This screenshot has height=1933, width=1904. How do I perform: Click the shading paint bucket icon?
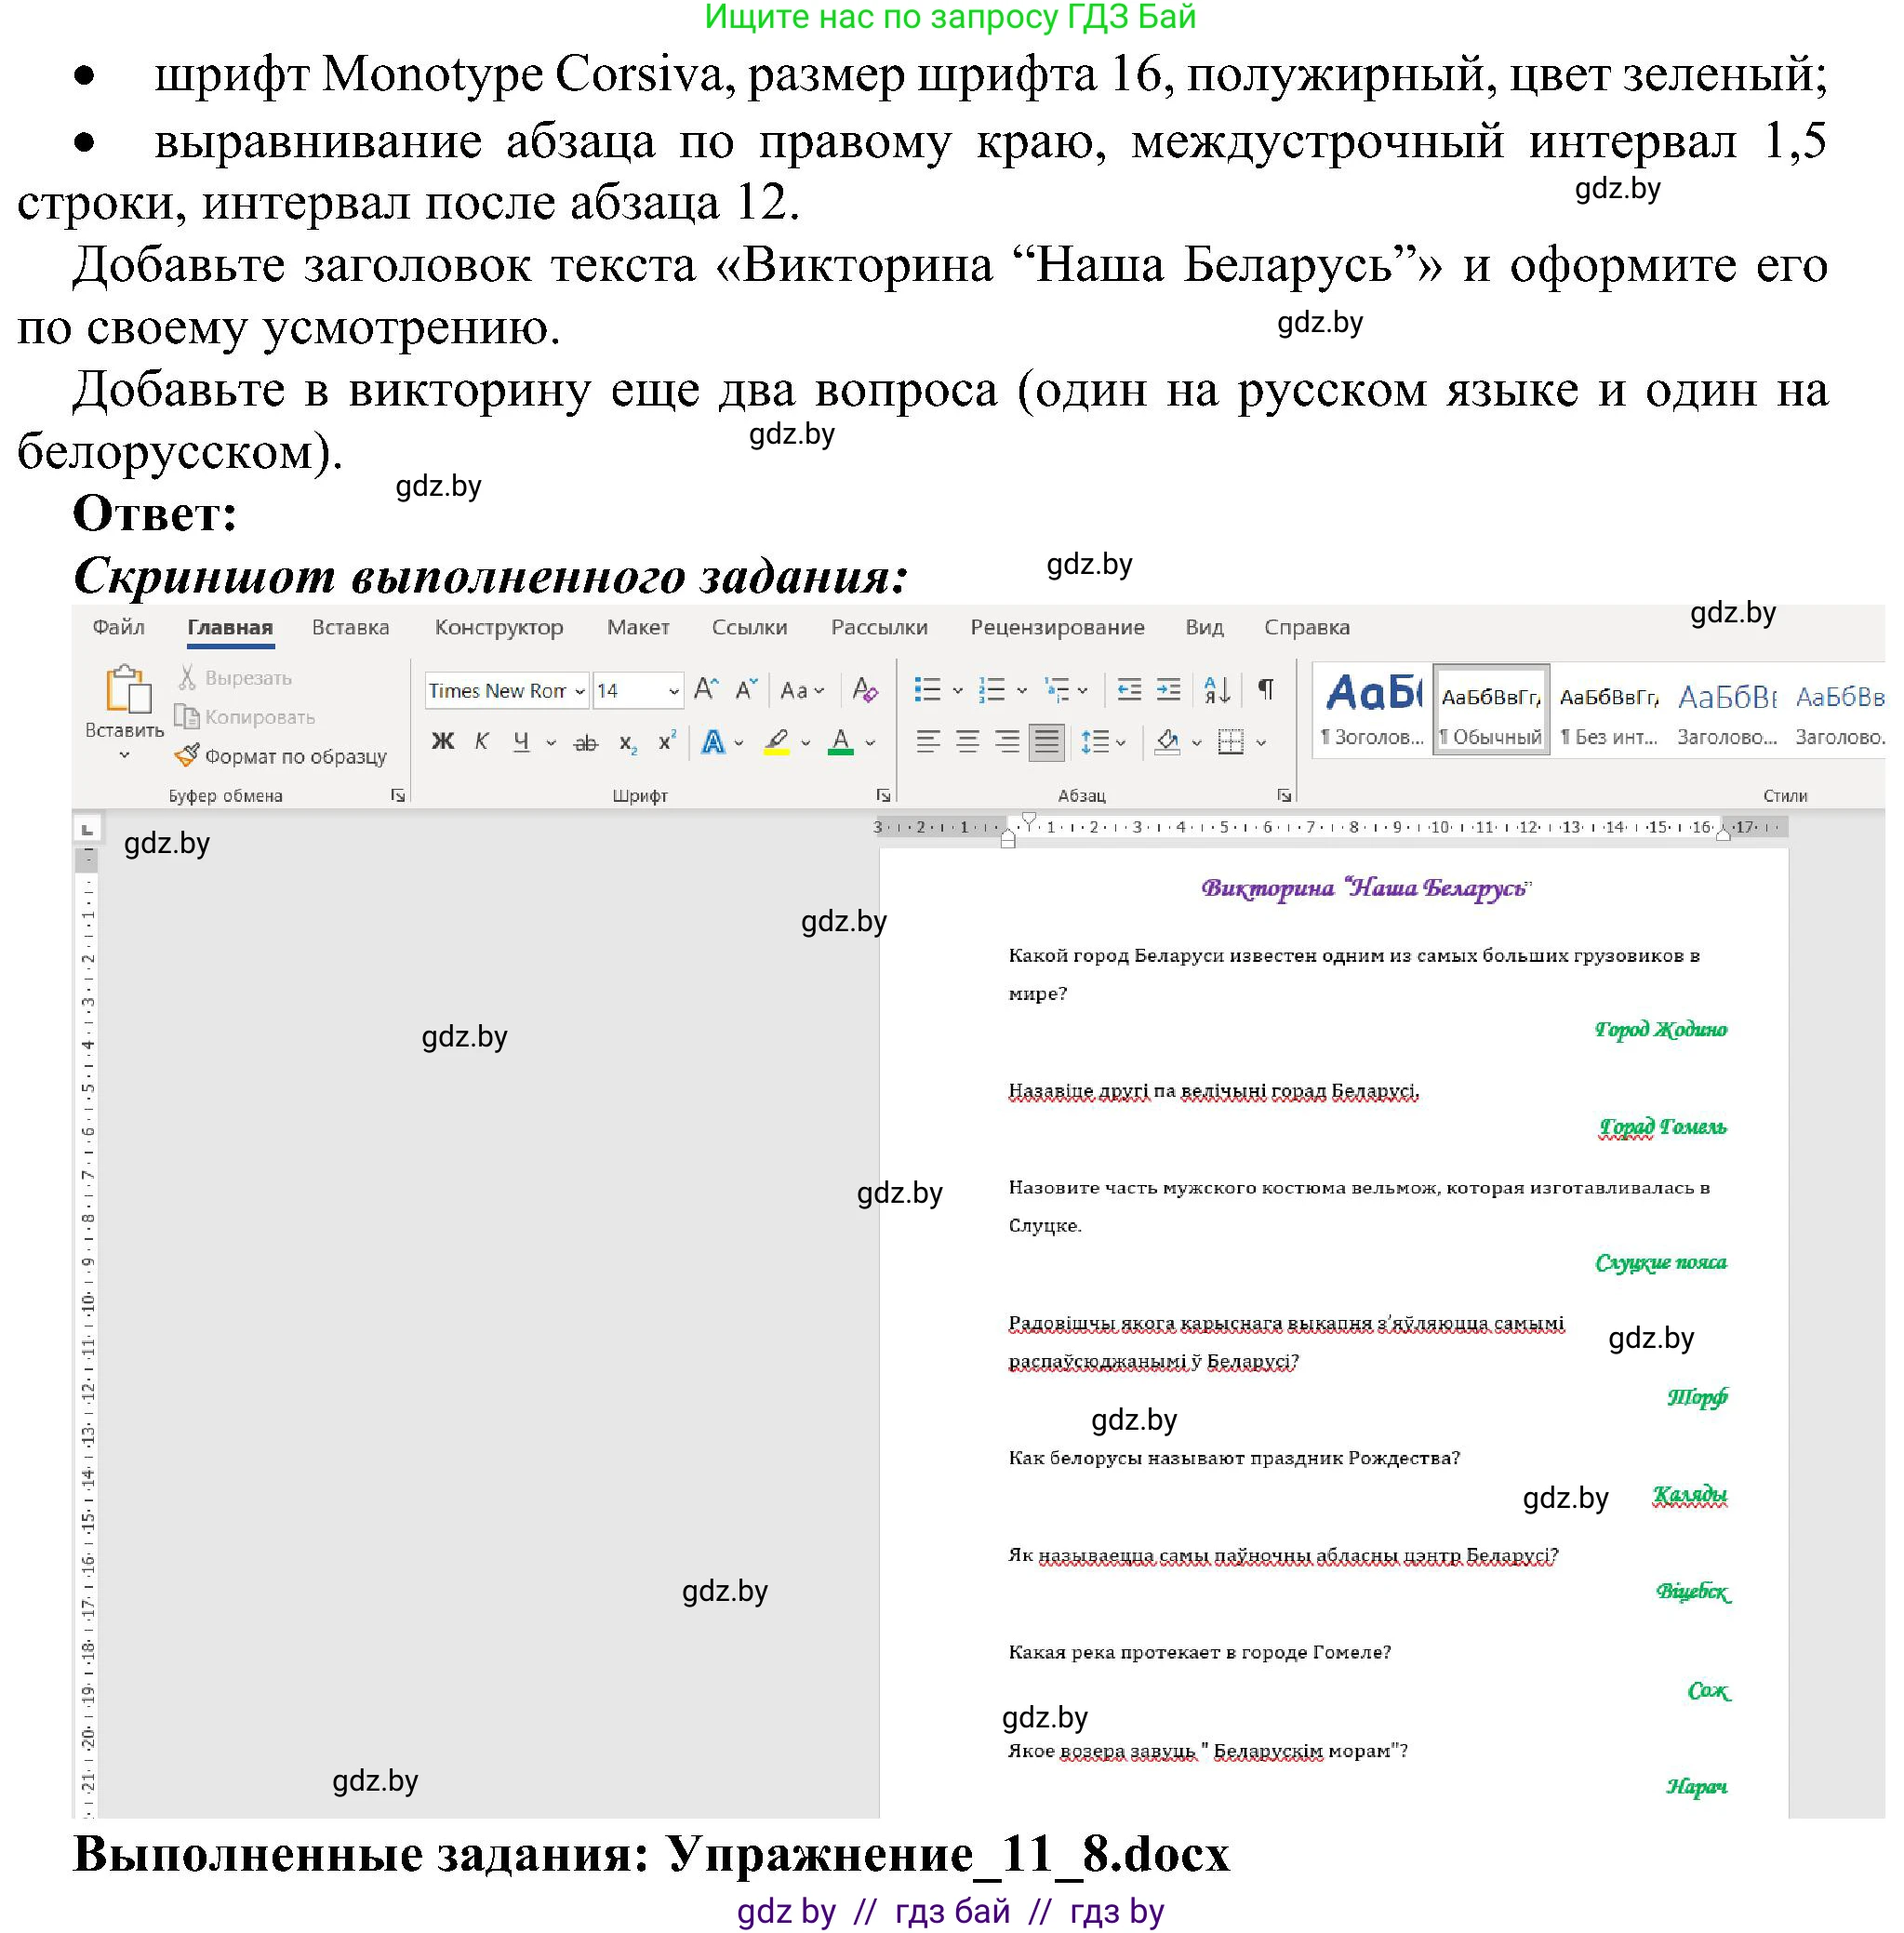[x=1167, y=742]
